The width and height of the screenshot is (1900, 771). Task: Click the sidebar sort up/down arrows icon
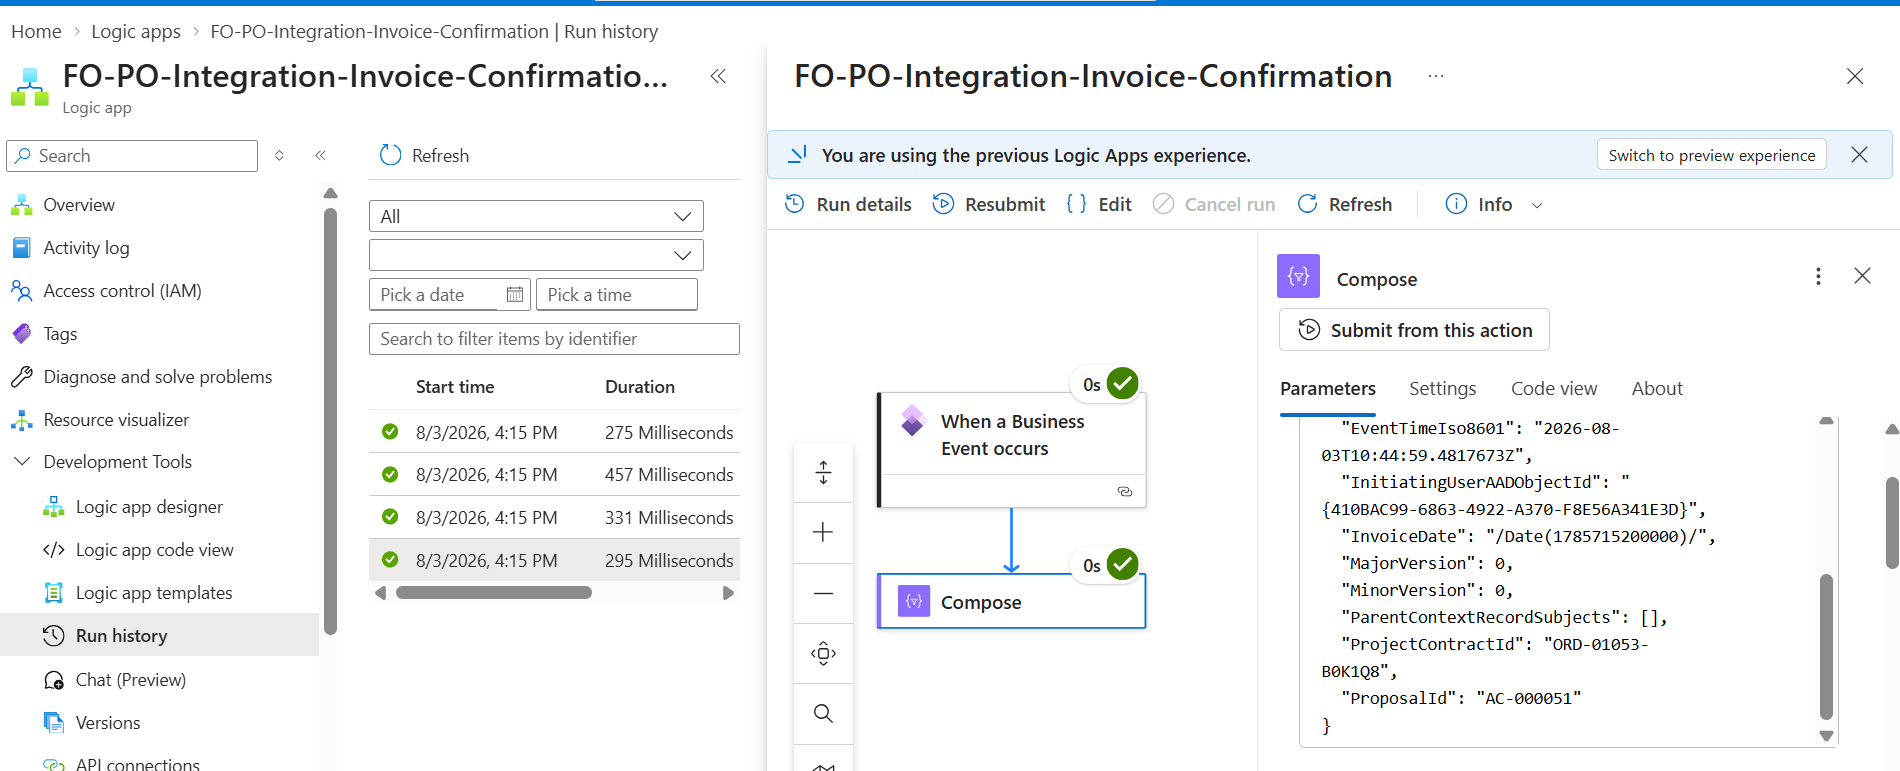coord(280,156)
